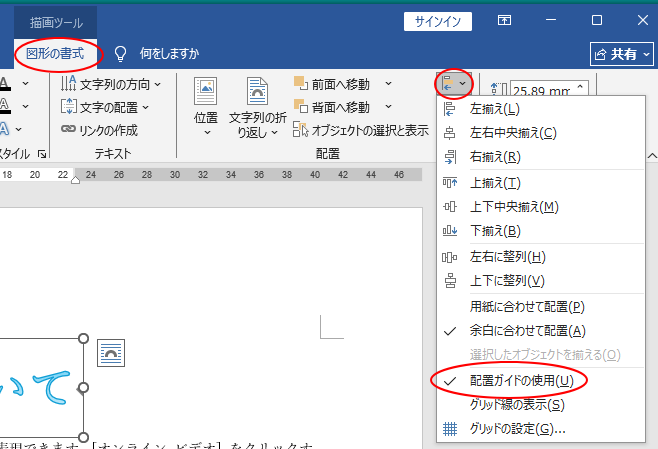Expand the text fill color dropdown arrow
The height and width of the screenshot is (449, 658).
tap(26, 84)
